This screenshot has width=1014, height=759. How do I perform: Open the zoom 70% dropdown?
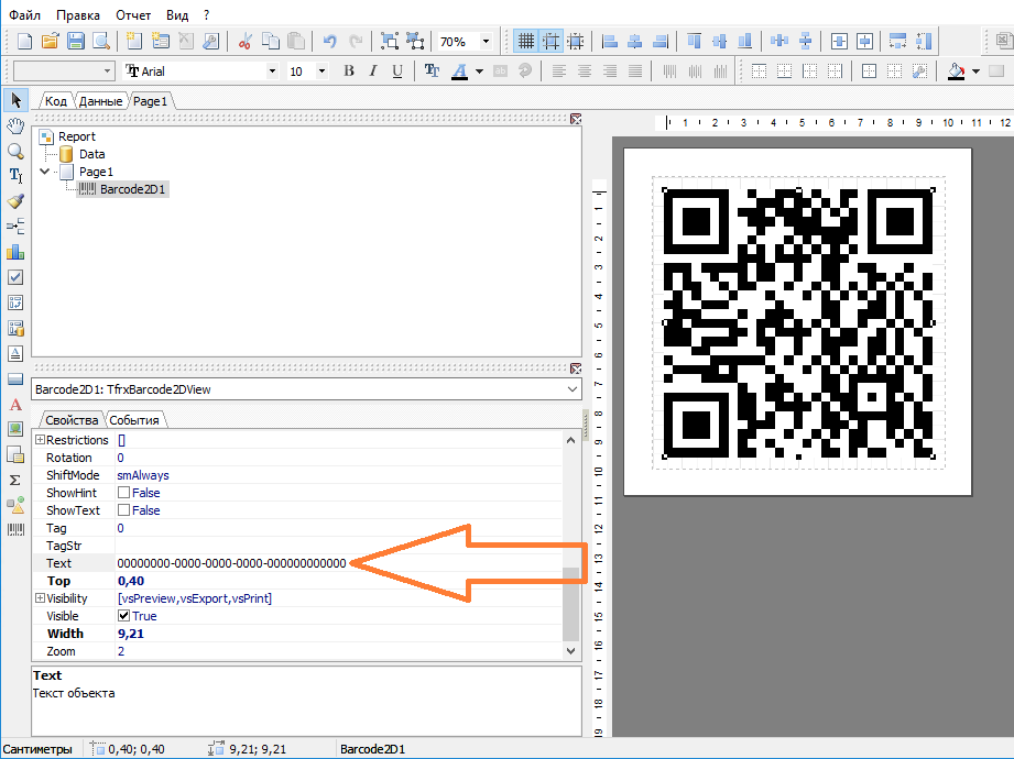(x=486, y=41)
